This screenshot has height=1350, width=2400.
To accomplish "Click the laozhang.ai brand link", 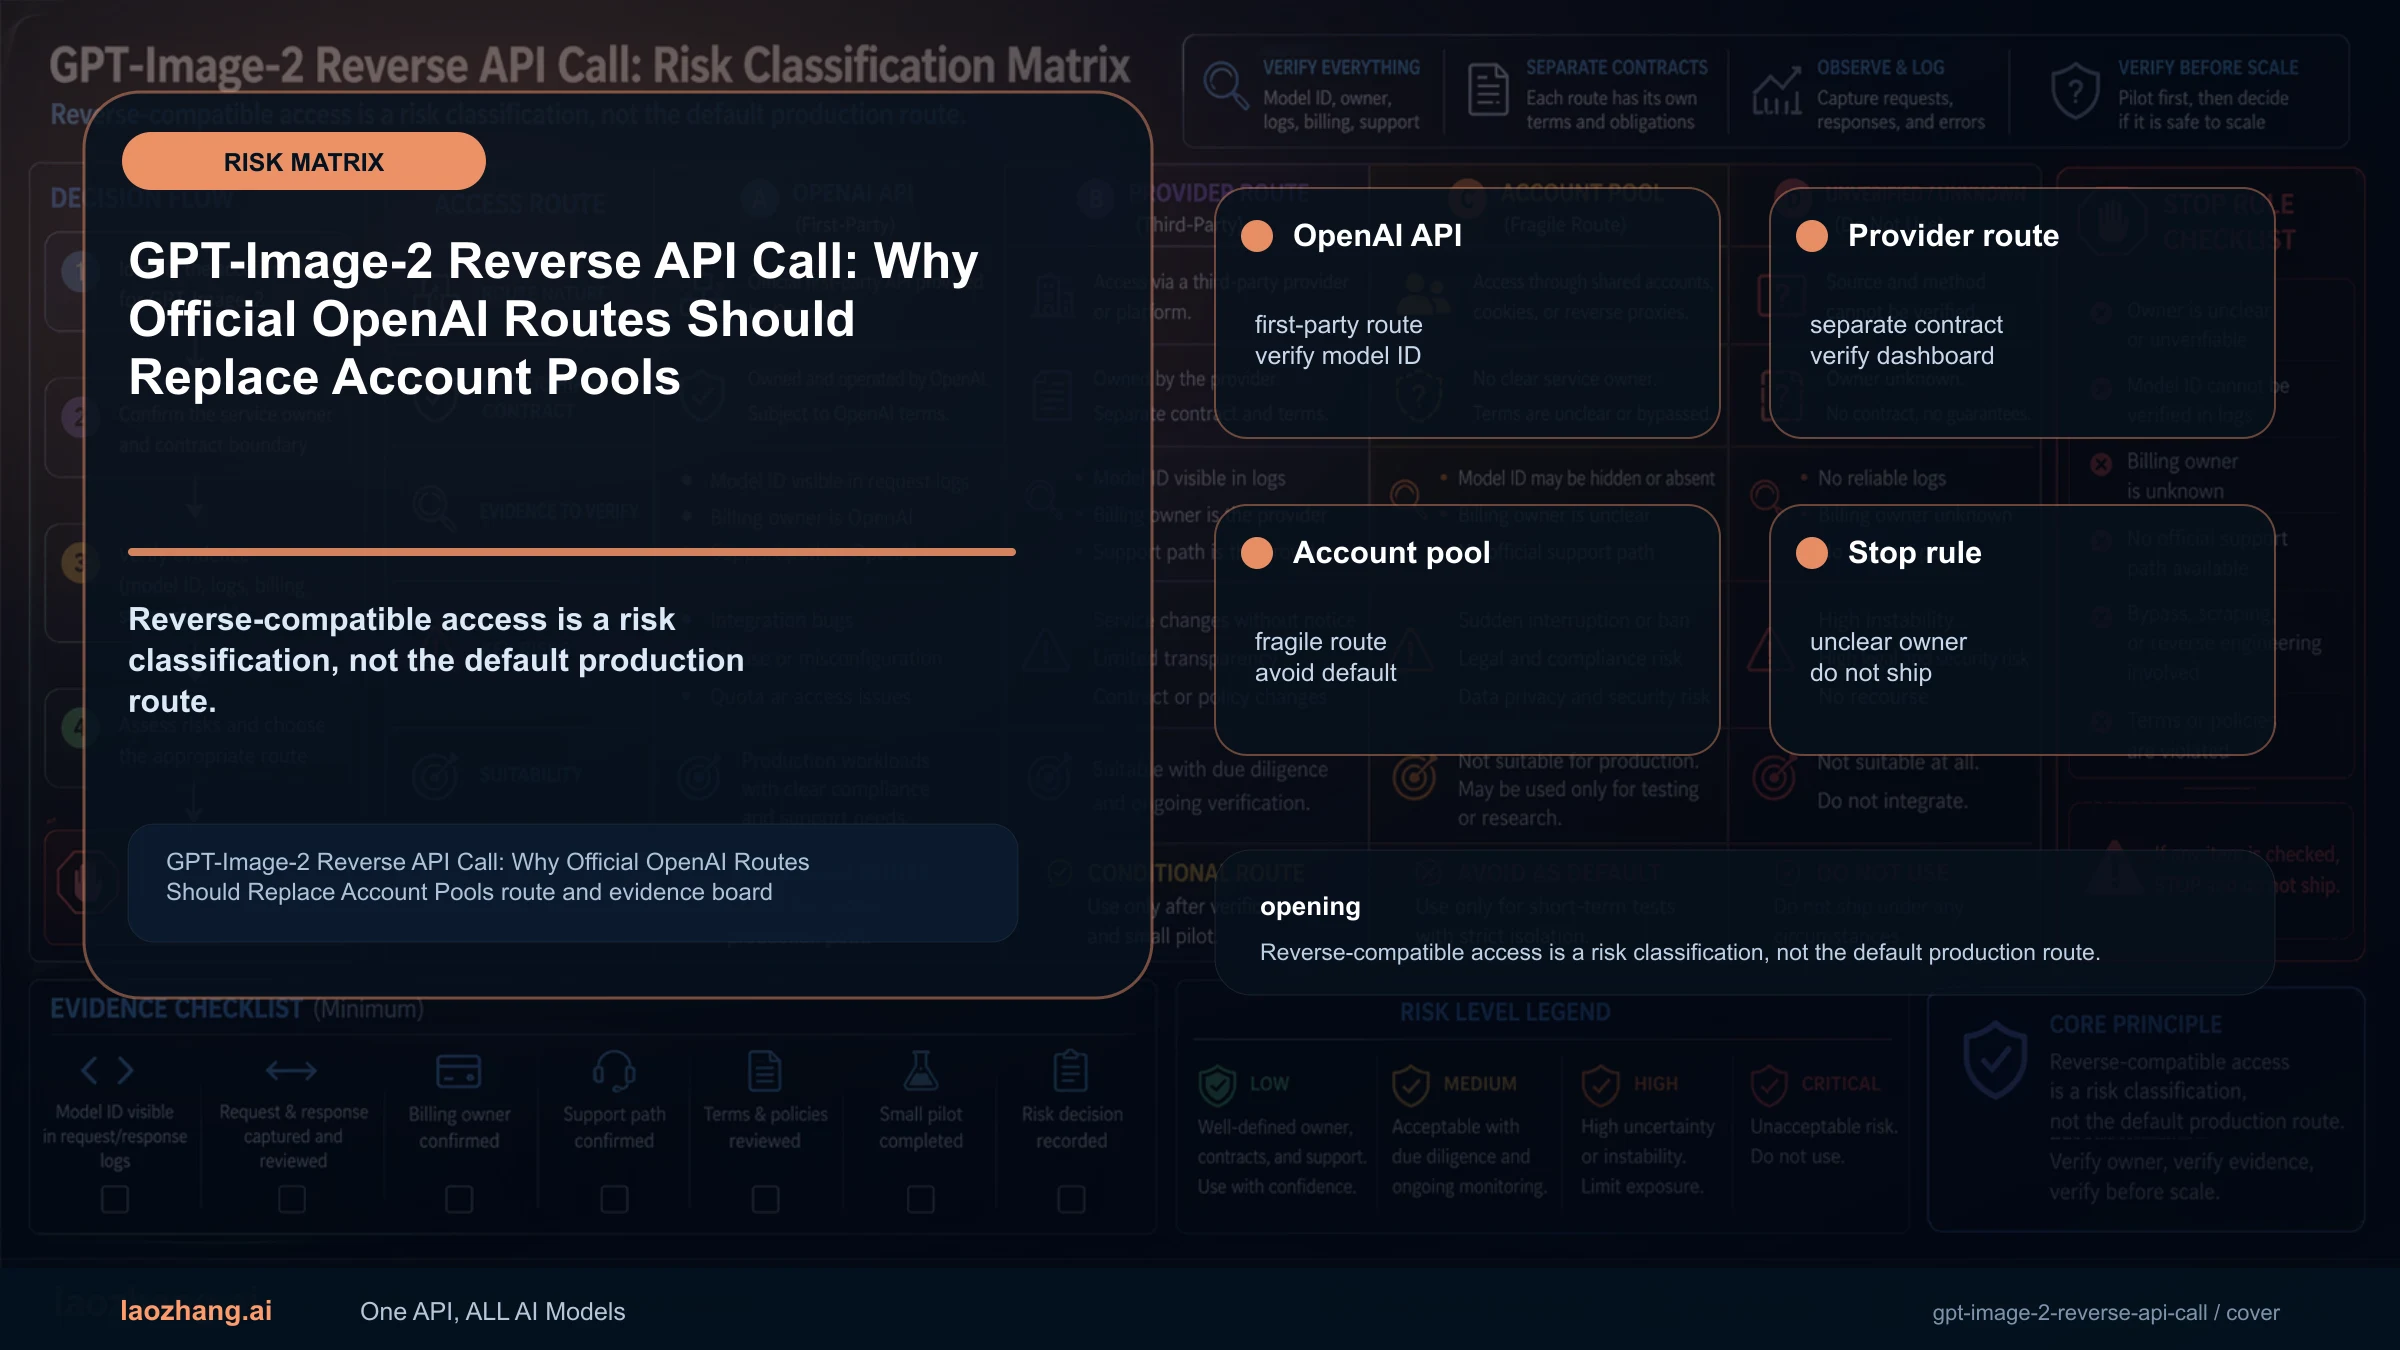I will (196, 1311).
